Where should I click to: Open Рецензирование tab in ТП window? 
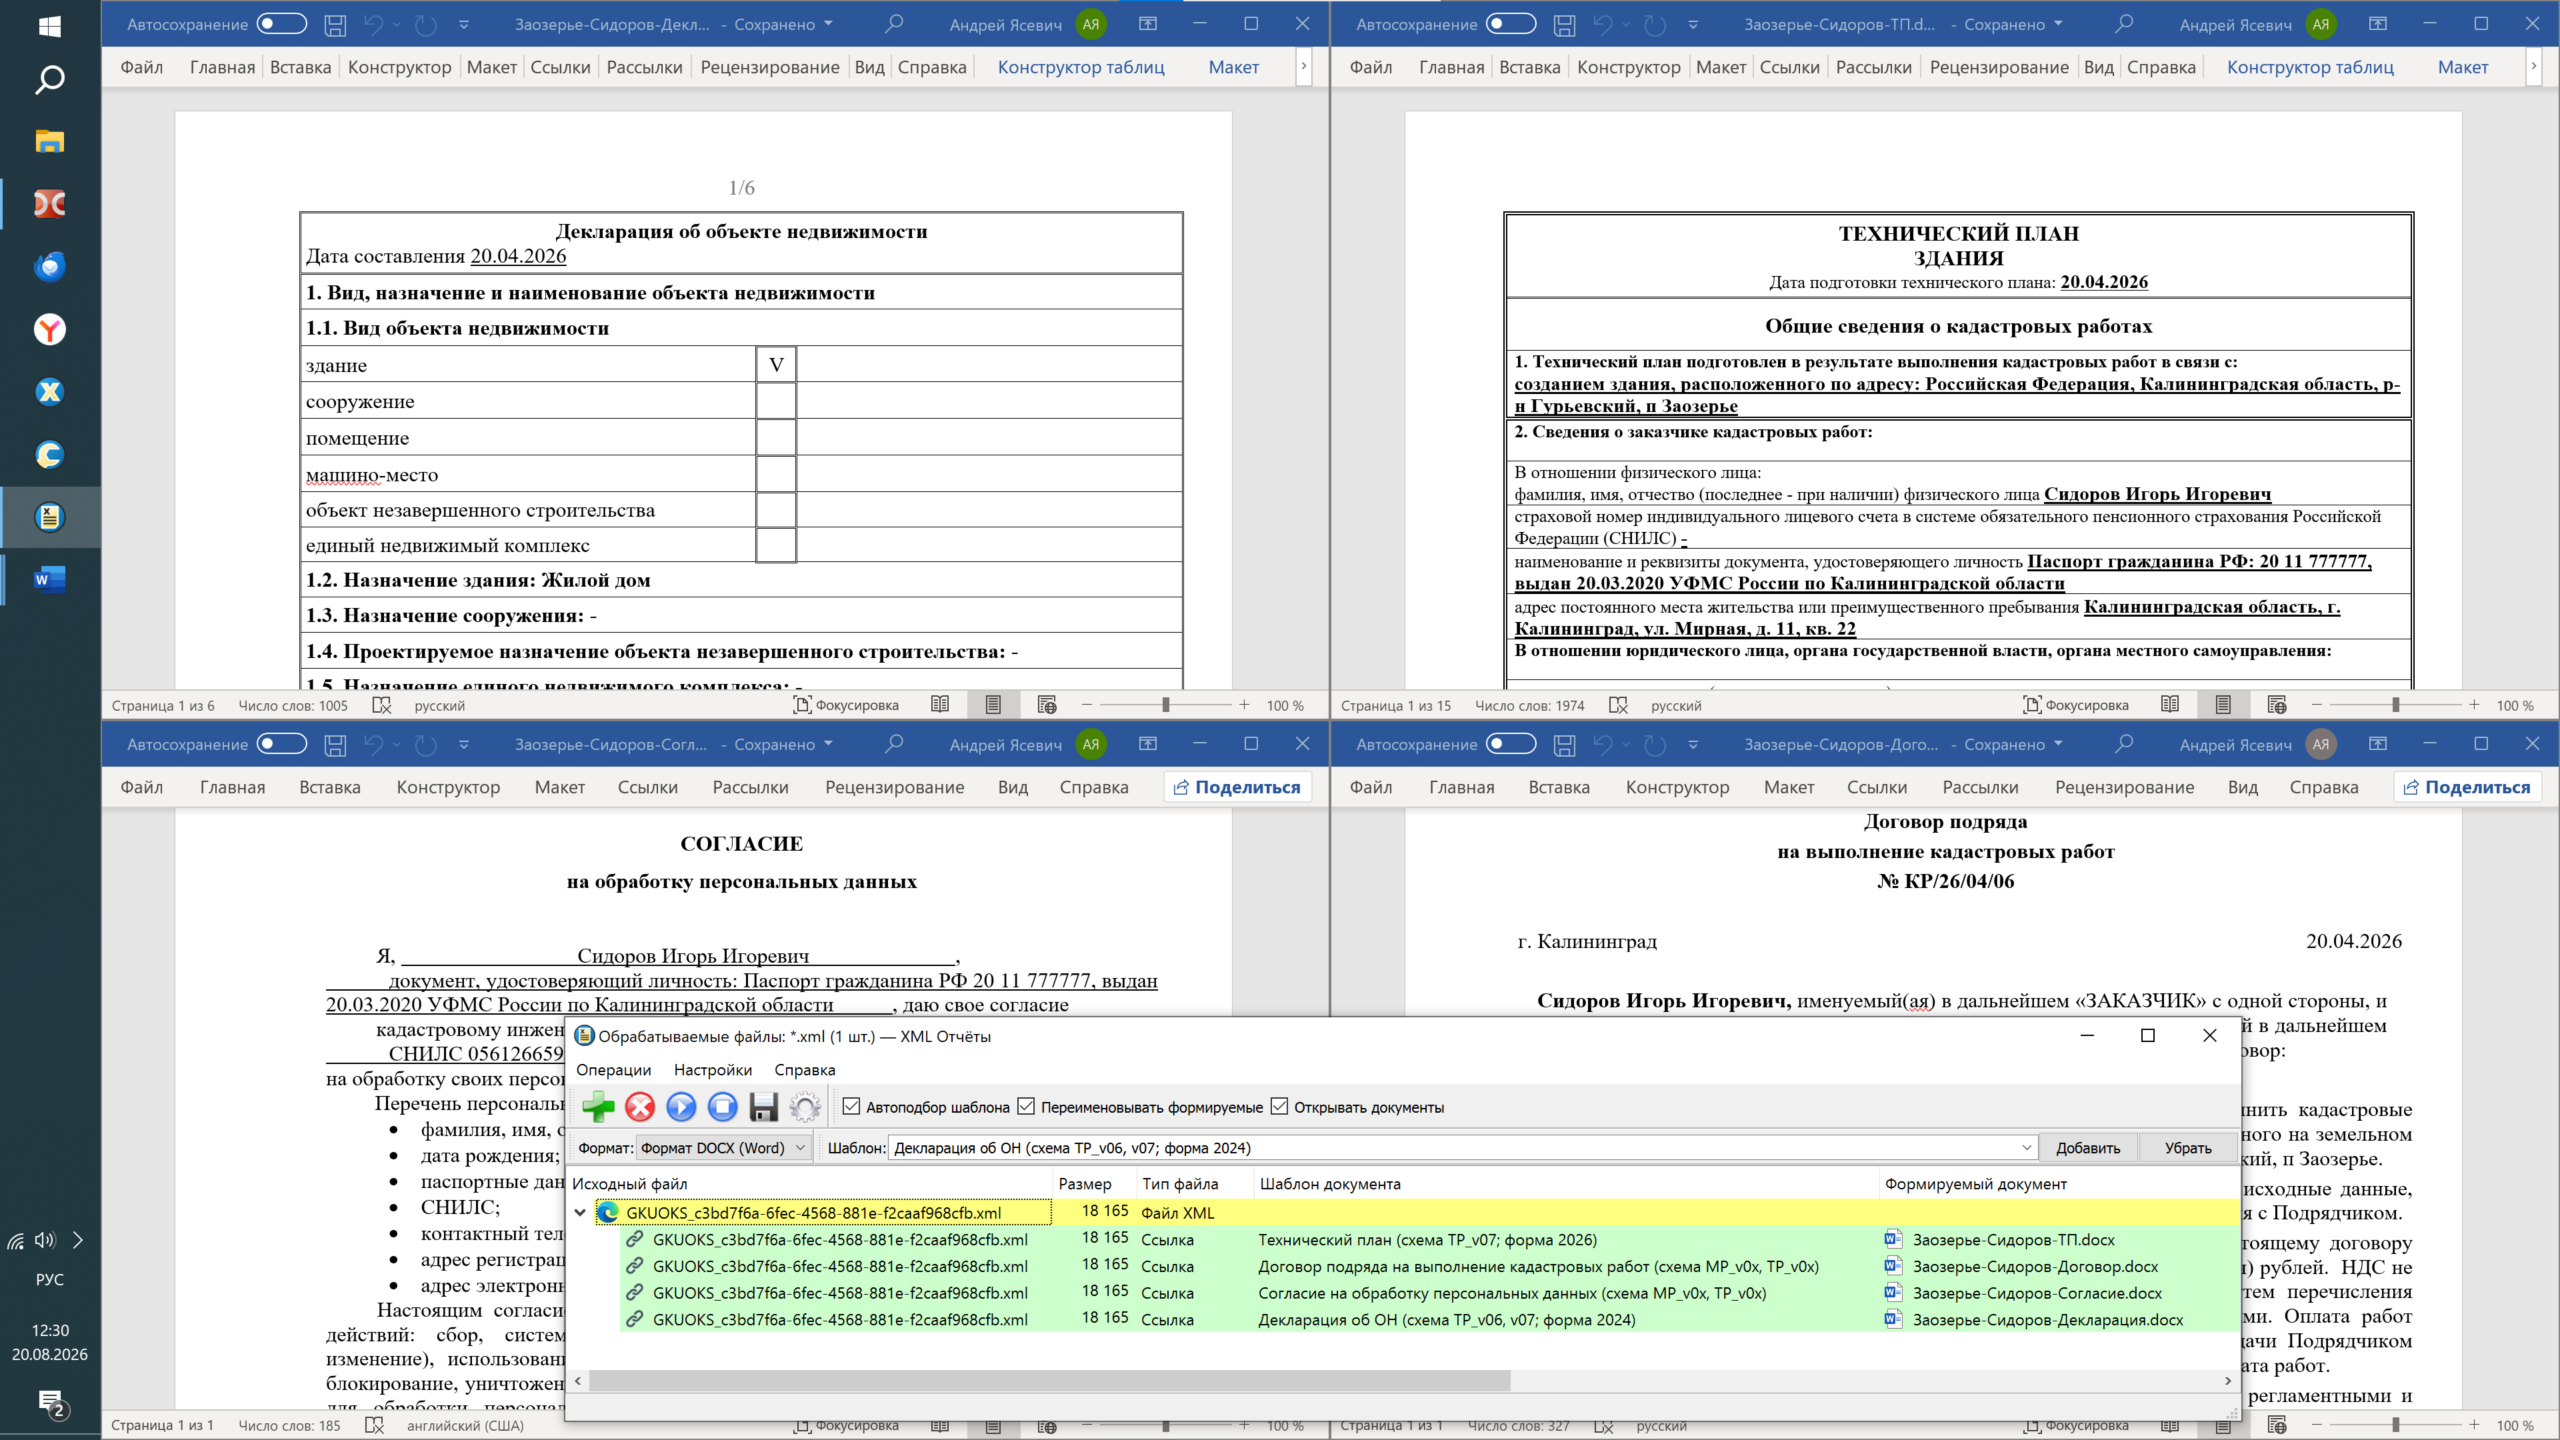click(1999, 67)
